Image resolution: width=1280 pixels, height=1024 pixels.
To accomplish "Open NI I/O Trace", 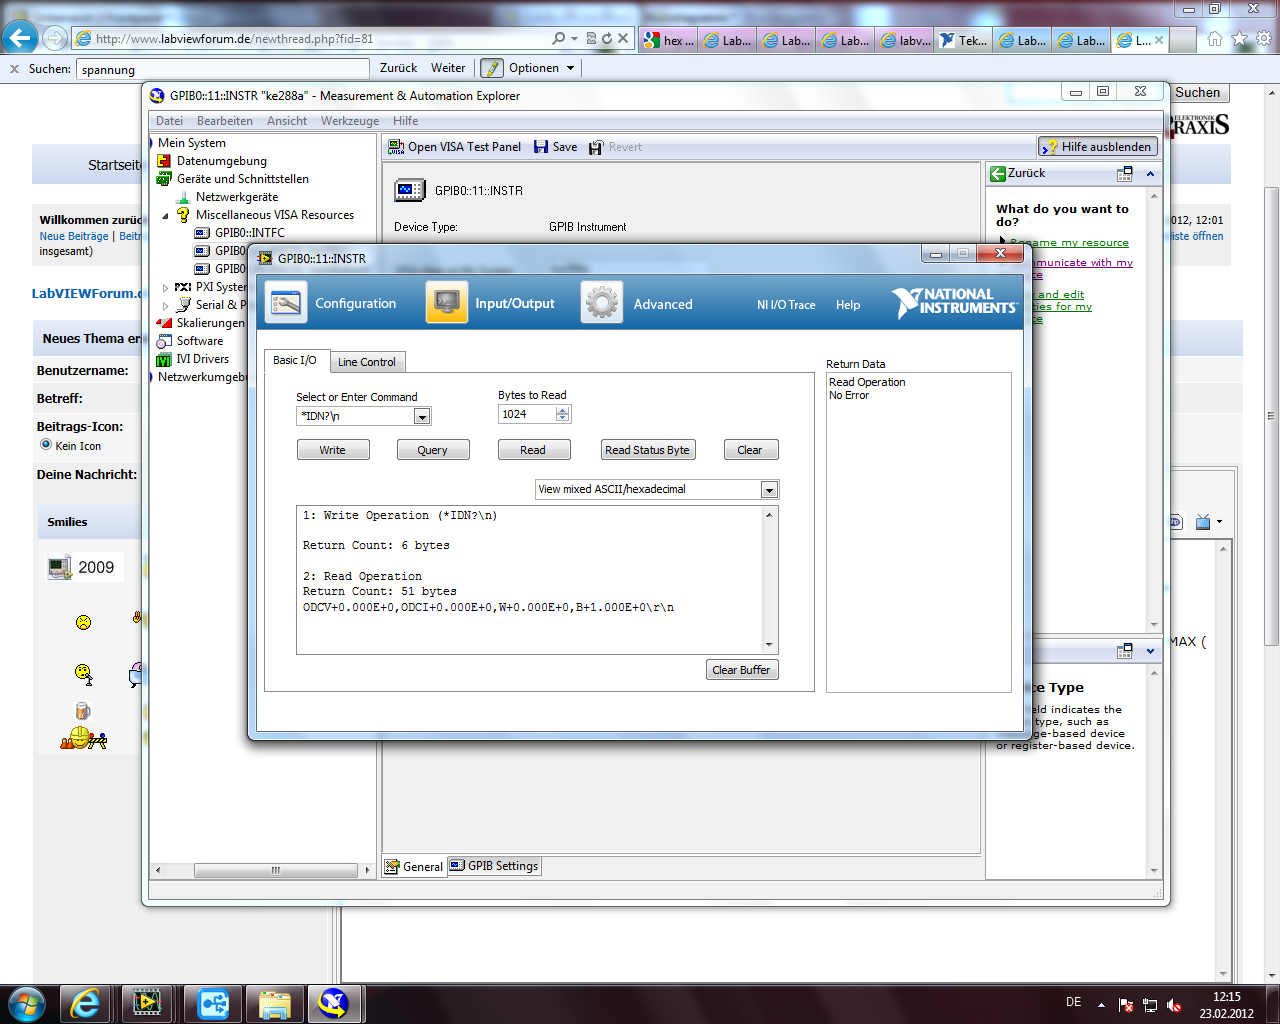I will [x=786, y=305].
